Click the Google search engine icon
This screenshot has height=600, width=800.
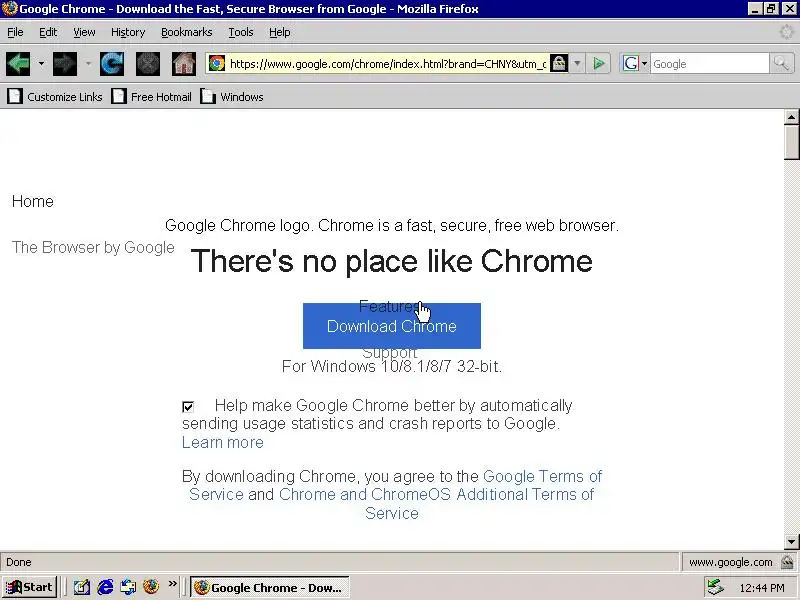coord(631,64)
